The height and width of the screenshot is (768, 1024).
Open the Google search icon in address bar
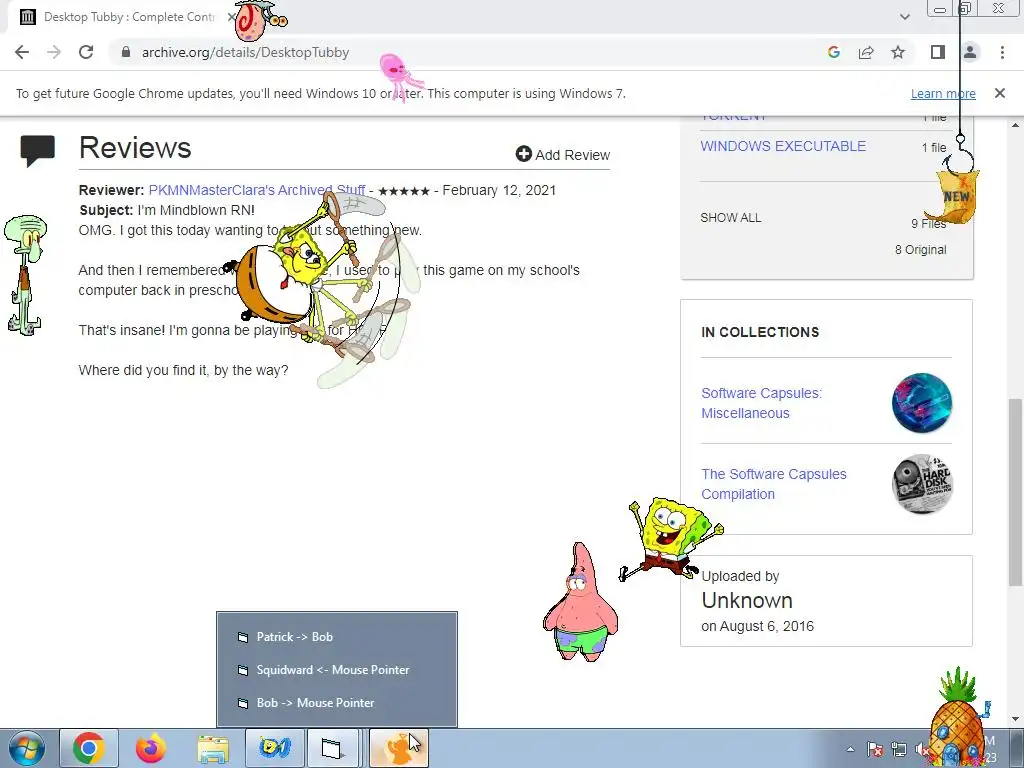pyautogui.click(x=833, y=52)
